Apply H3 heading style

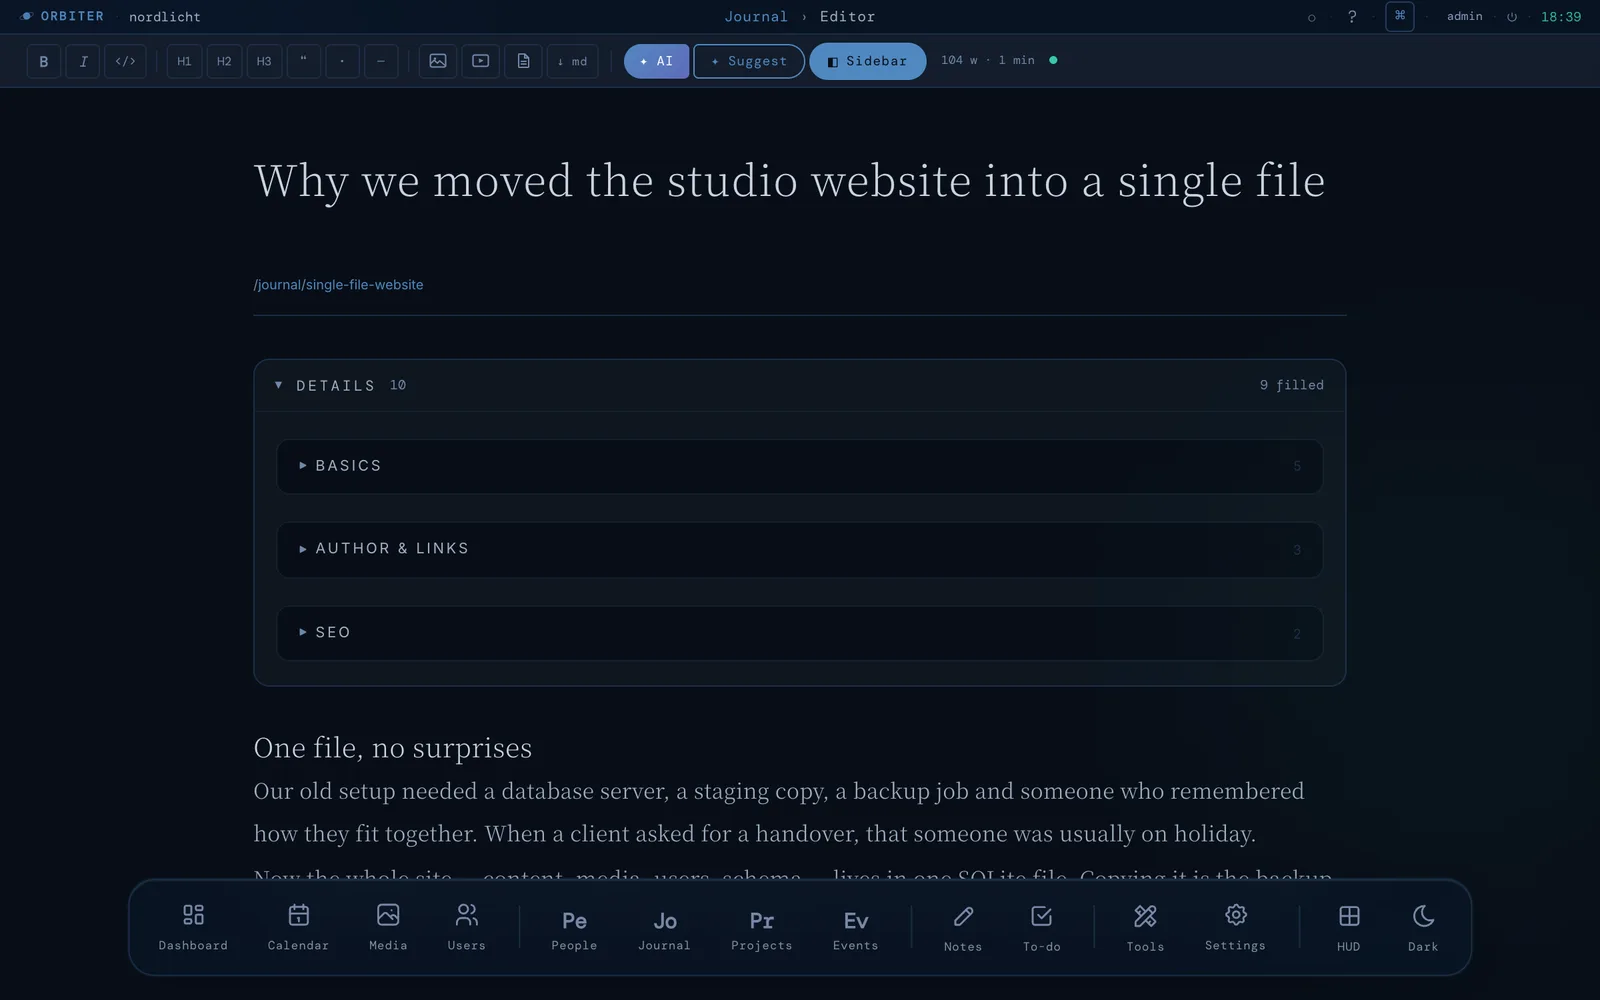point(264,61)
